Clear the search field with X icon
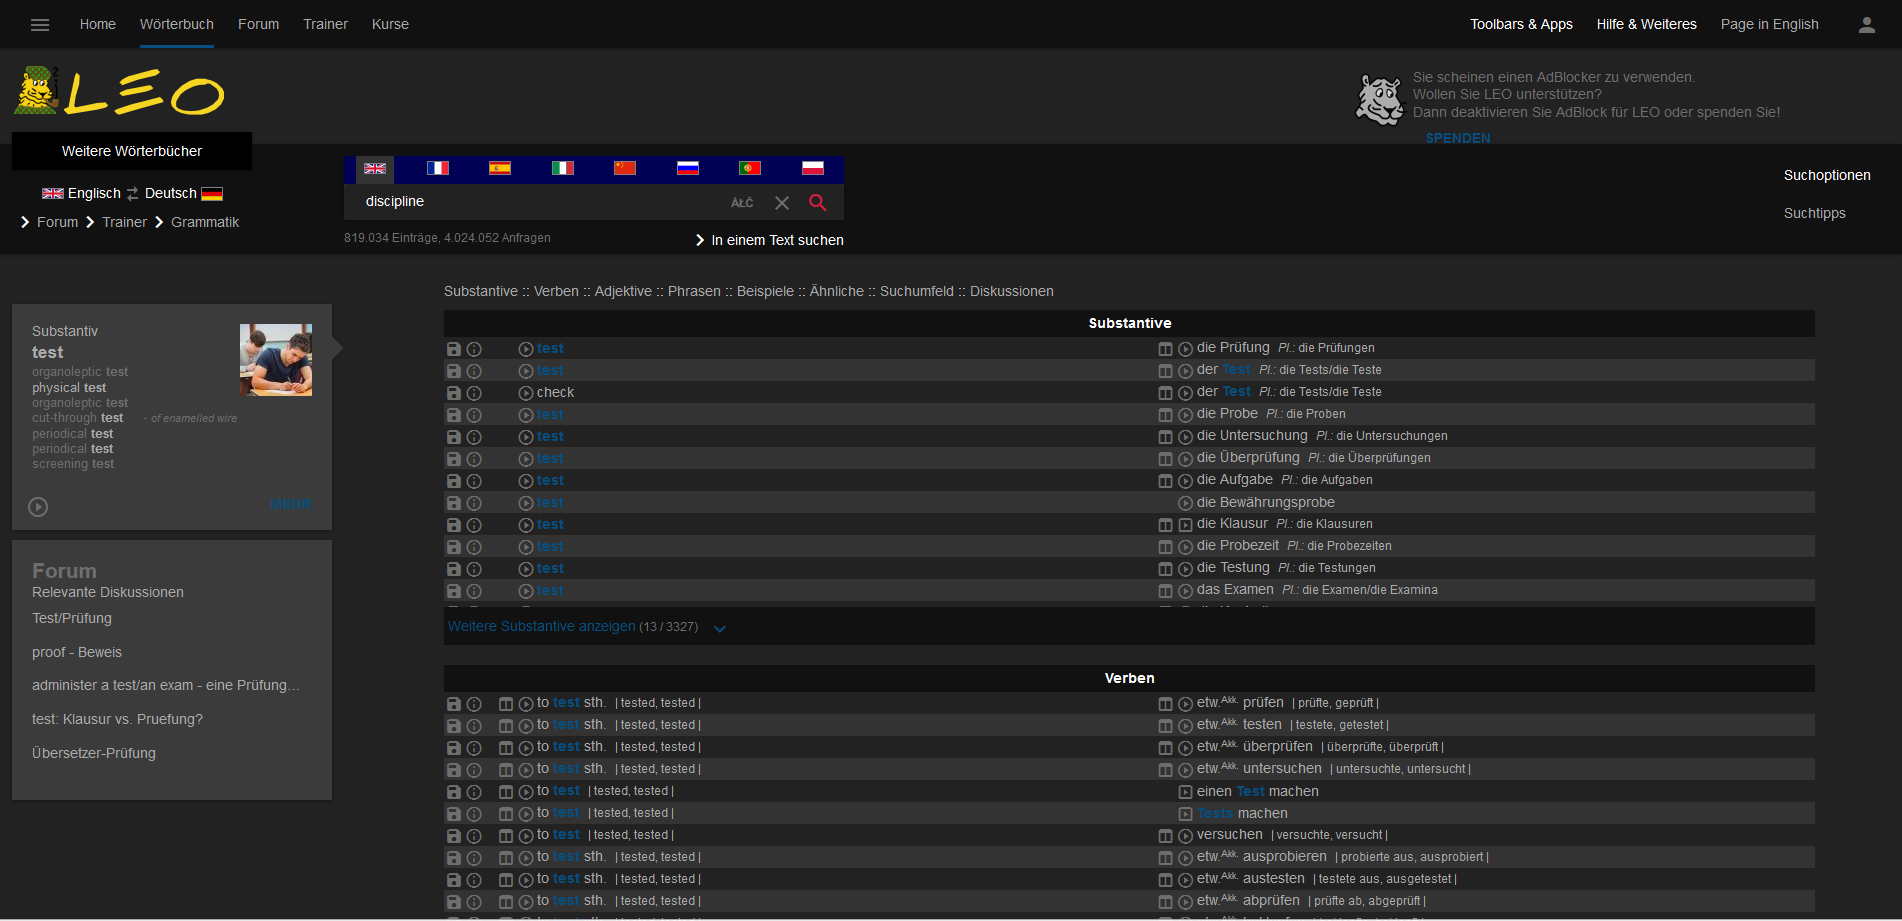Image resolution: width=1902 pixels, height=921 pixels. point(782,203)
